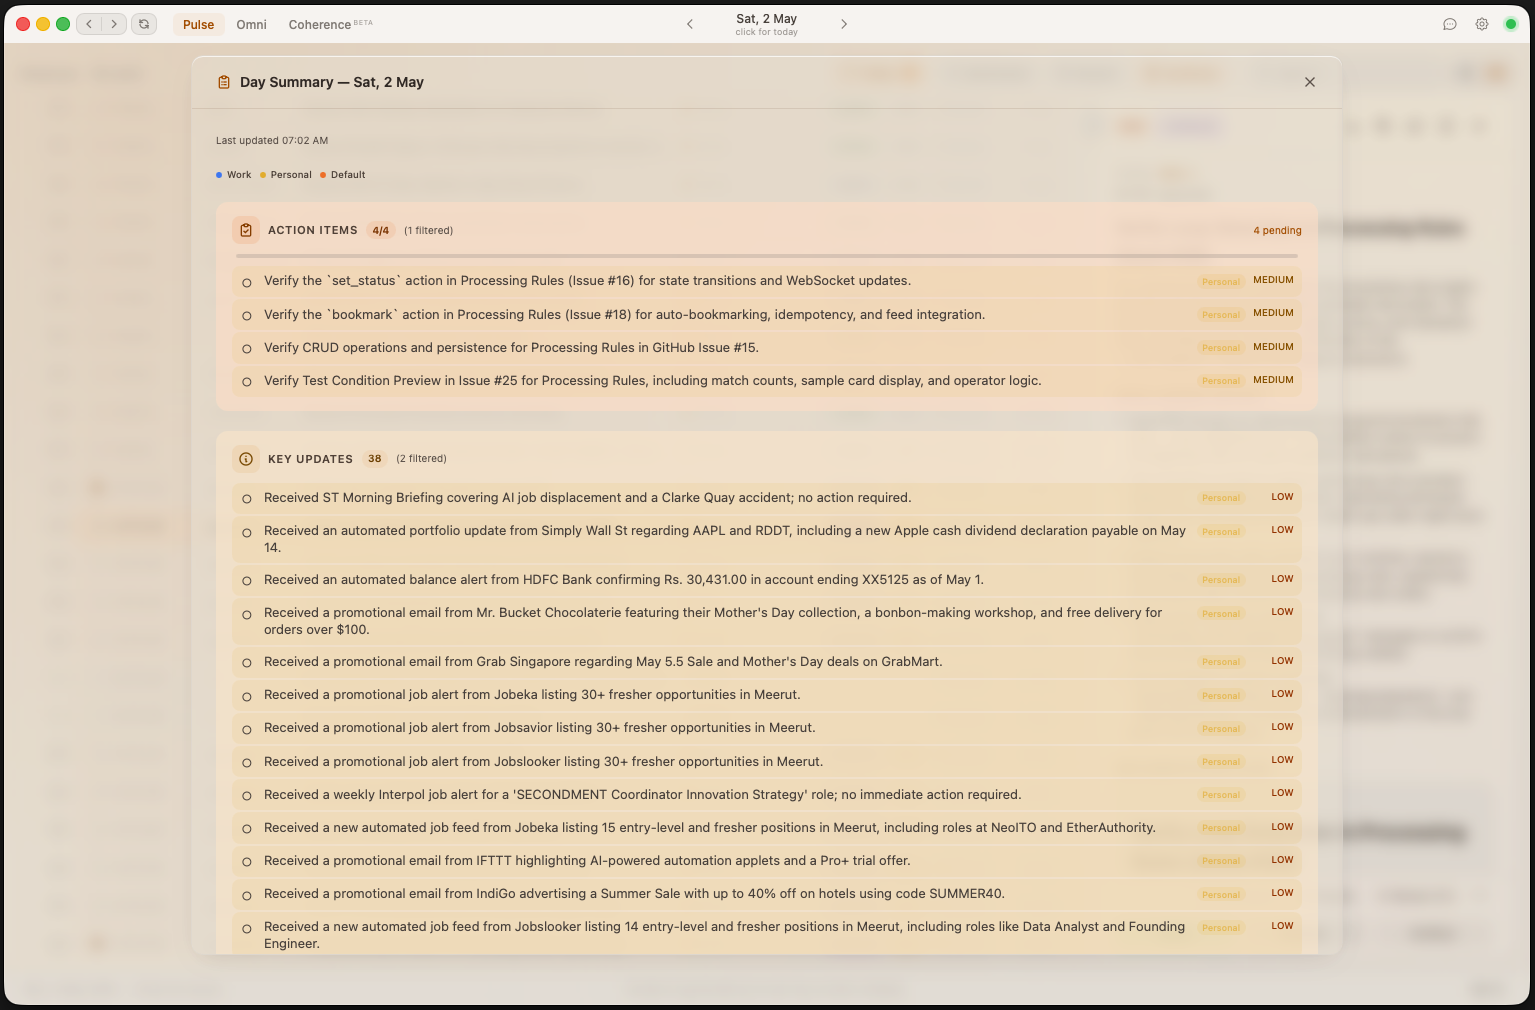
Task: Click the Personal tag on the IndiGo update
Action: pyautogui.click(x=1221, y=895)
